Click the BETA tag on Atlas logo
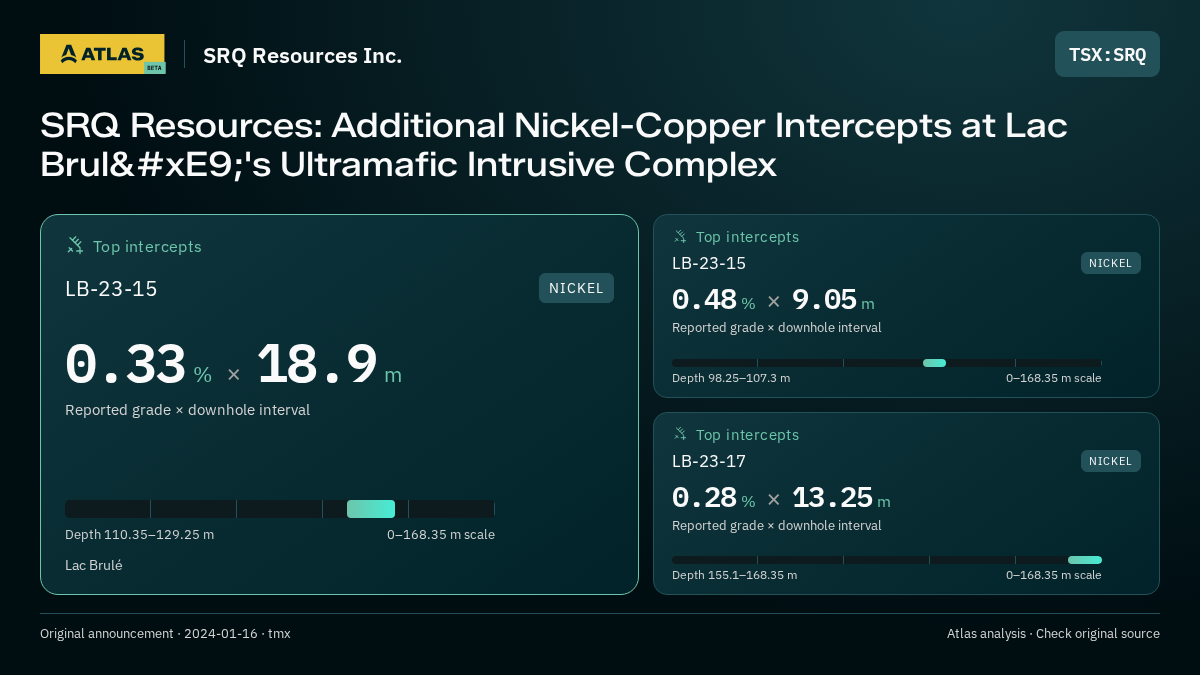1200x675 pixels. (x=154, y=68)
